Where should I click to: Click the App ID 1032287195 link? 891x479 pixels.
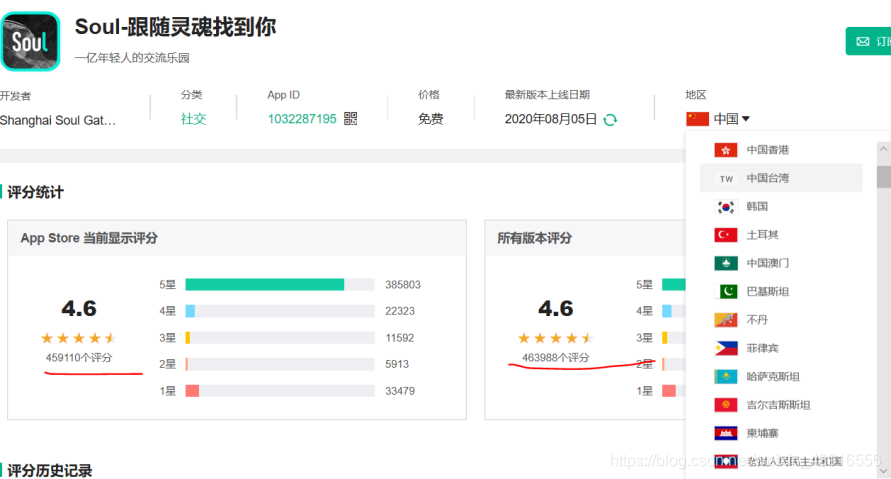click(302, 119)
